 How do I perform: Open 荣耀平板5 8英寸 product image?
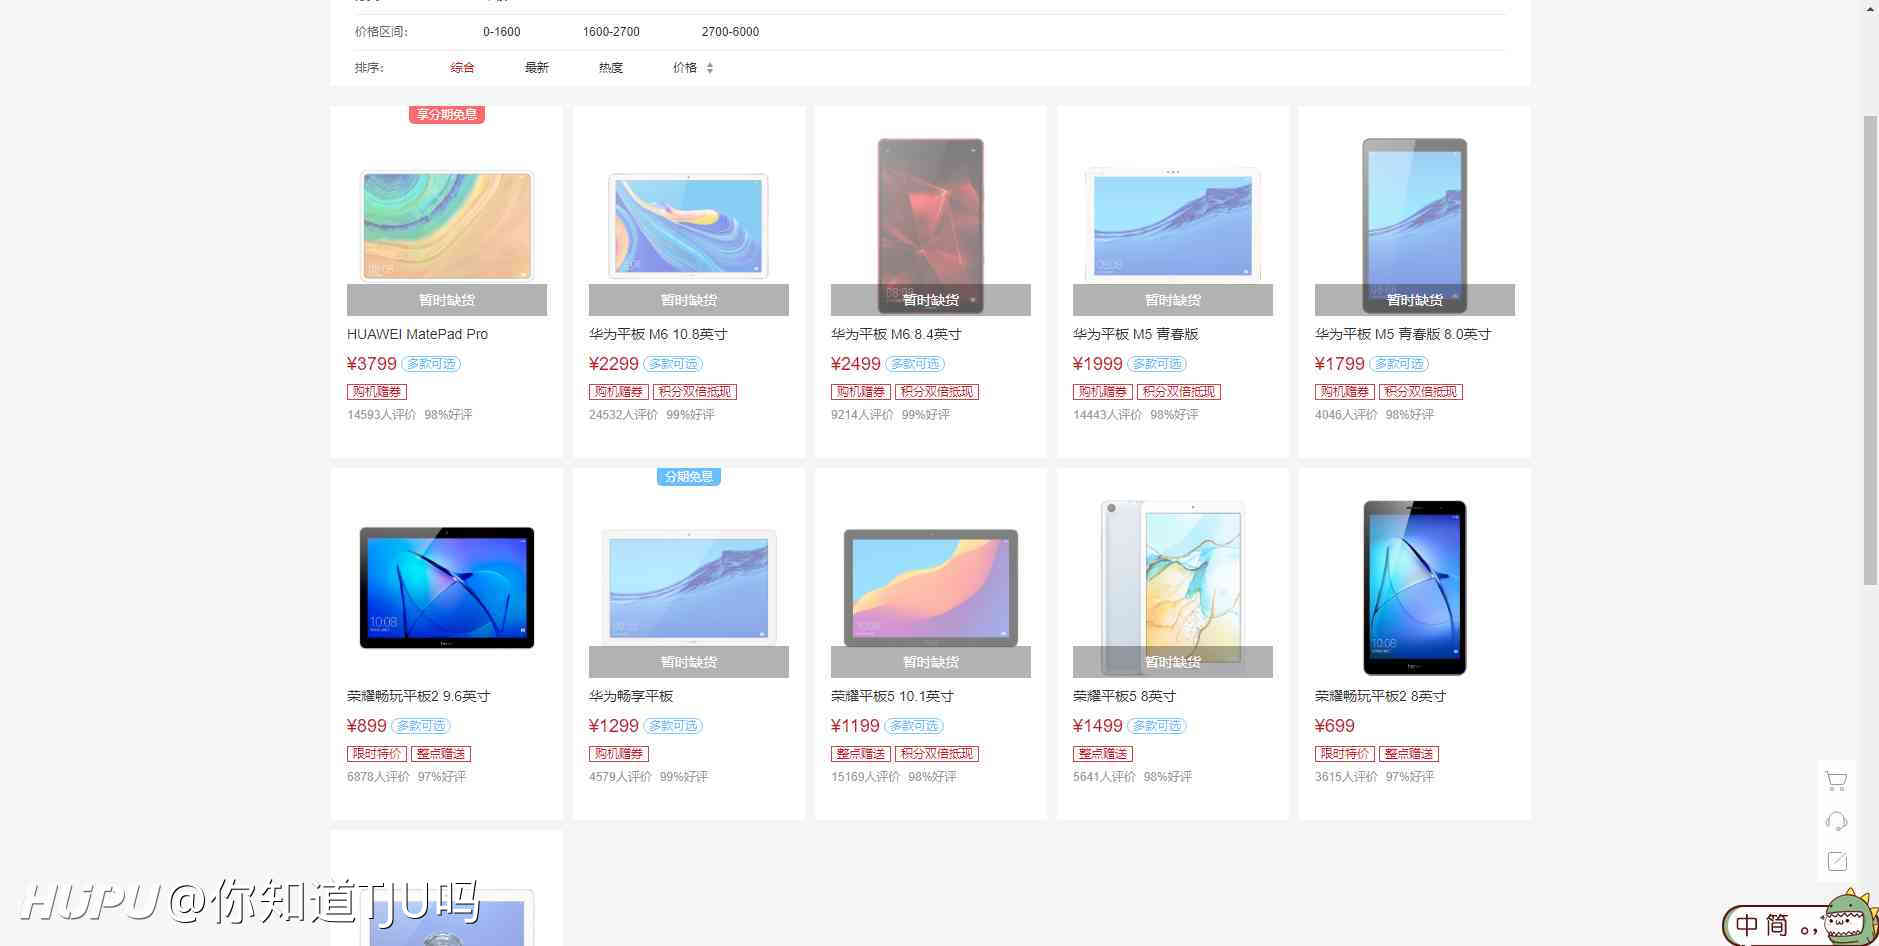click(x=1173, y=588)
